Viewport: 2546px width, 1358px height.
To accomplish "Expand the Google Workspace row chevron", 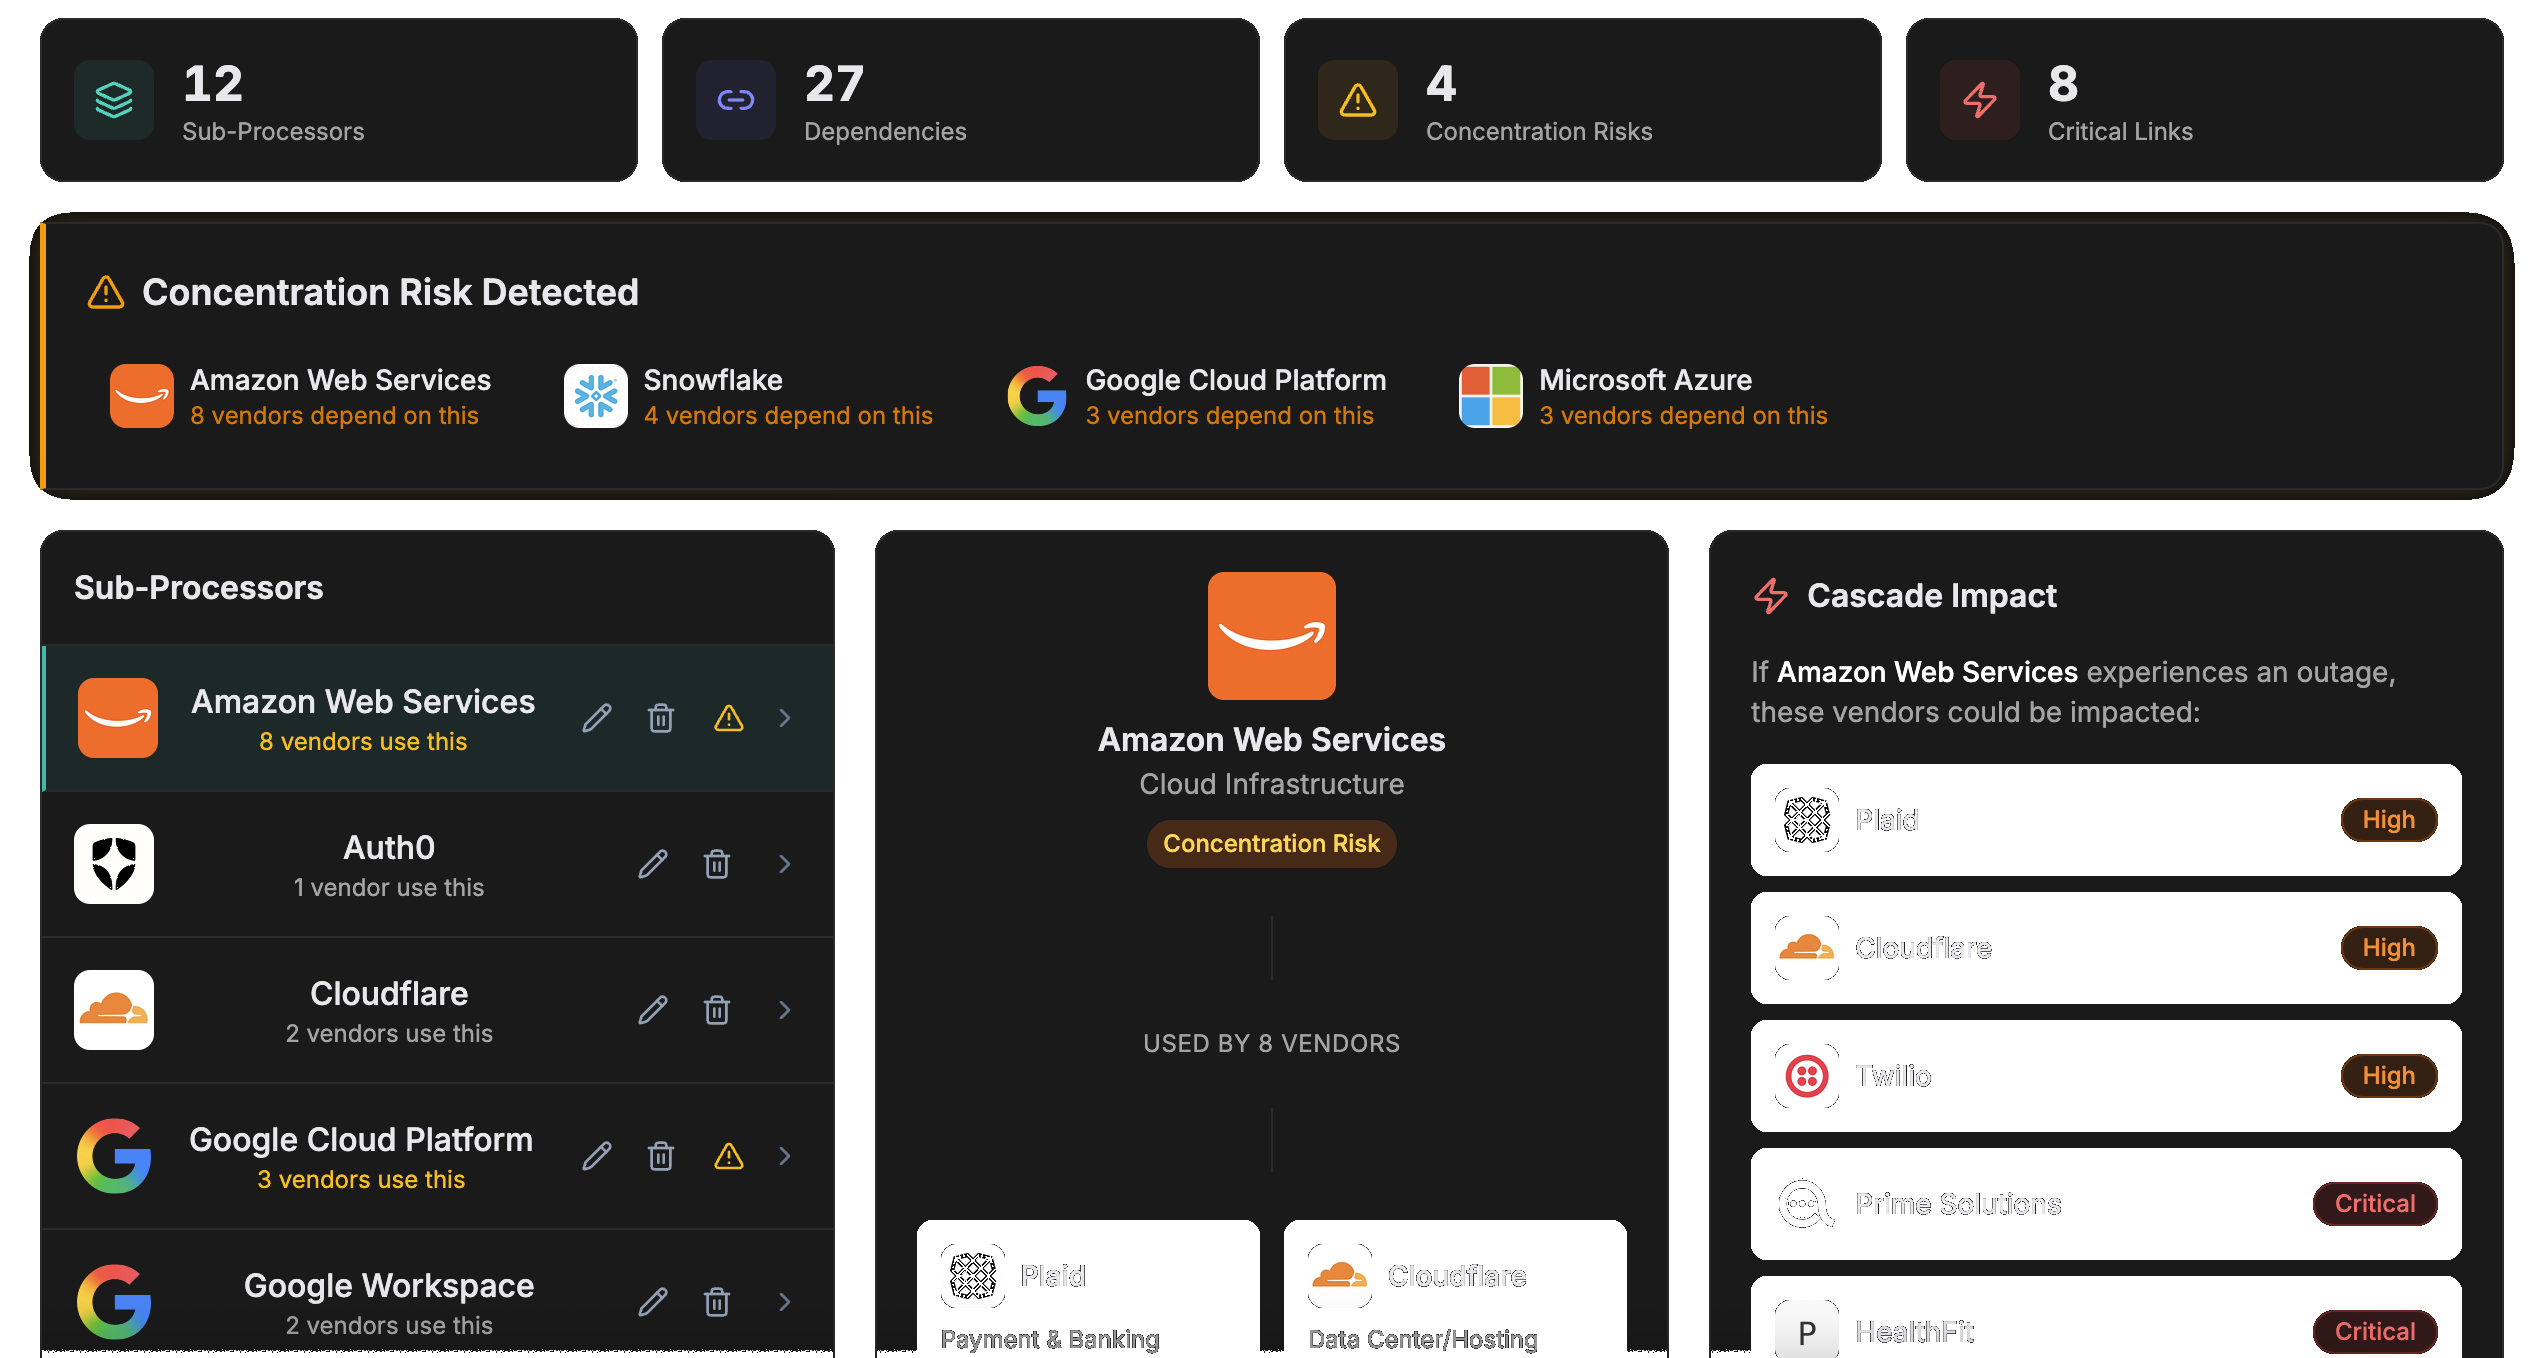I will click(785, 1302).
